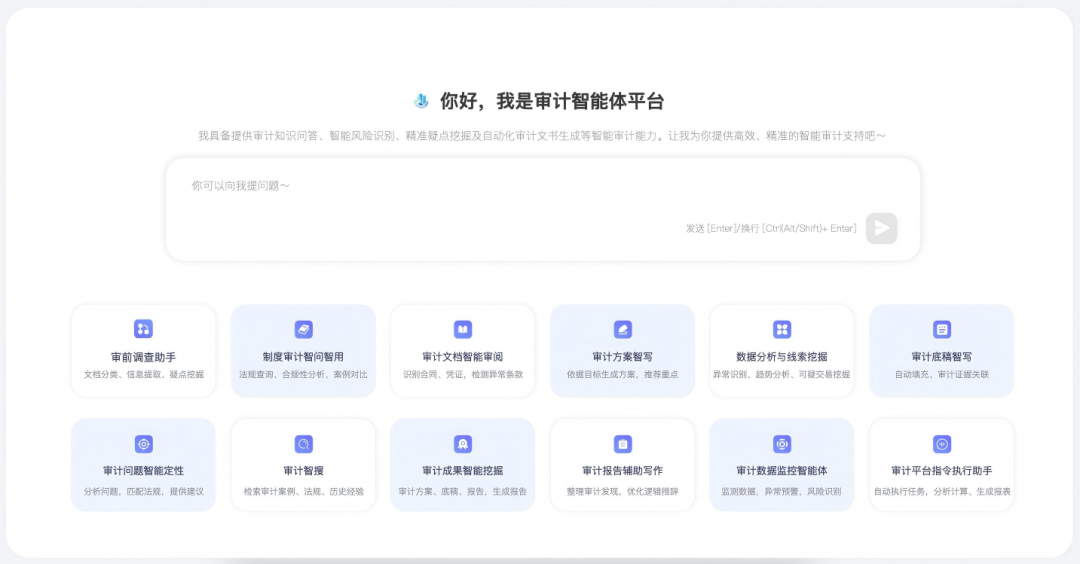Image resolution: width=1080 pixels, height=564 pixels.
Task: Select the 审计平台指令执行助手 title
Action: click(942, 470)
